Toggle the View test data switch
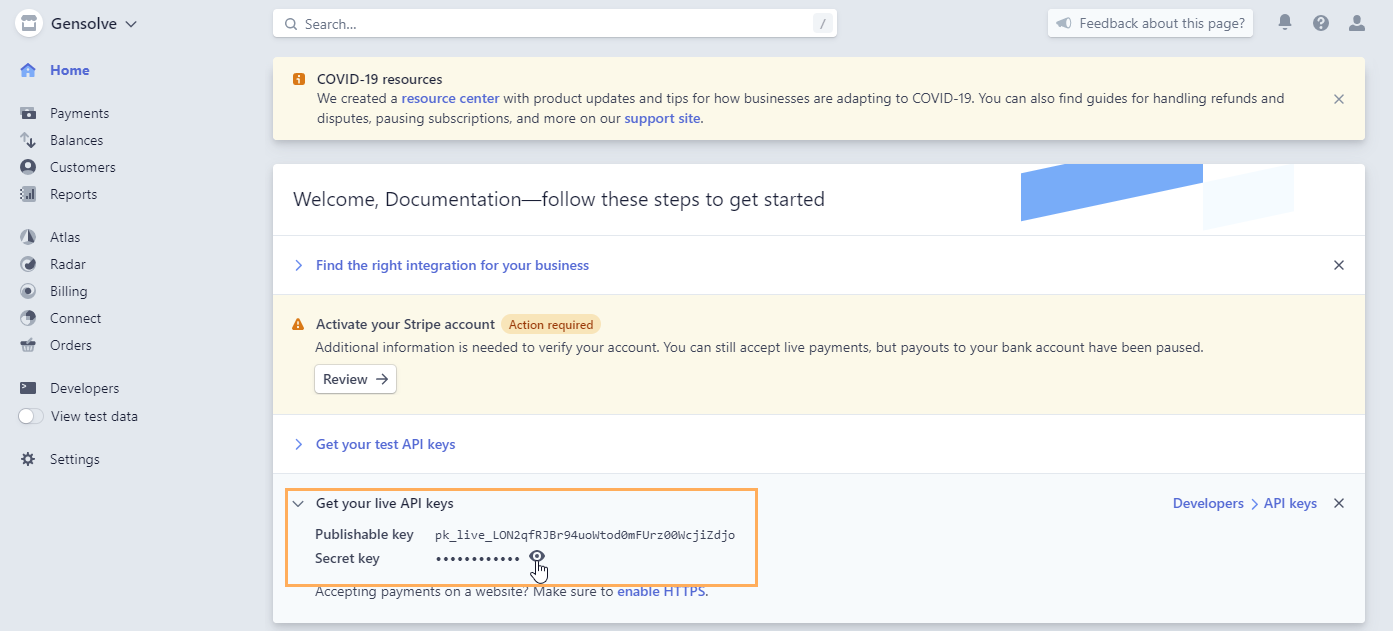The image size is (1393, 631). (31, 416)
